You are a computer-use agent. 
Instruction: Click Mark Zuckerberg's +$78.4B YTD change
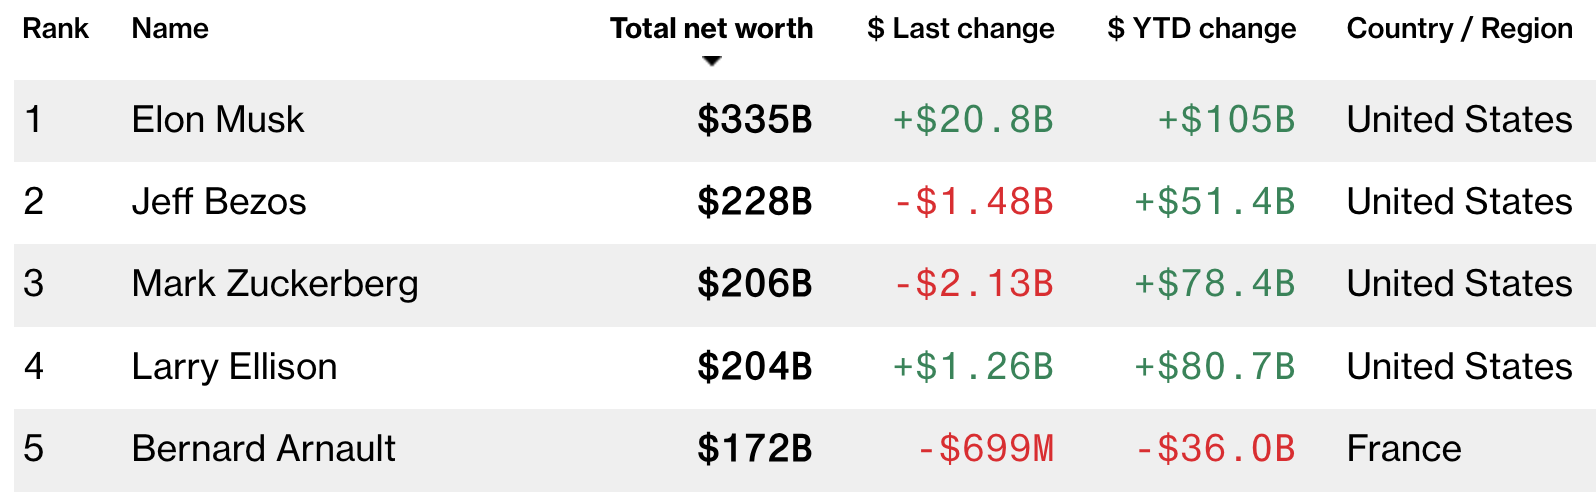(1214, 284)
